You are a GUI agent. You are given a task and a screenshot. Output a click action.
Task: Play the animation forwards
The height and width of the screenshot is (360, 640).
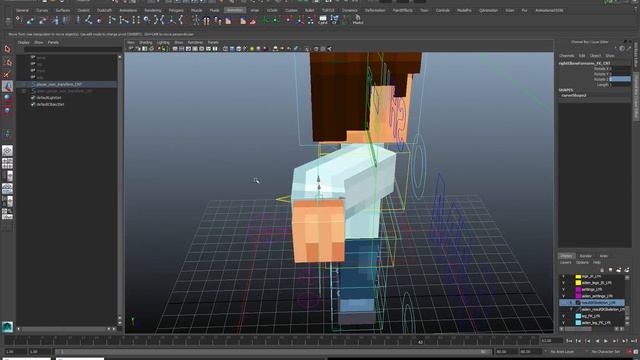pyautogui.click(x=606, y=341)
